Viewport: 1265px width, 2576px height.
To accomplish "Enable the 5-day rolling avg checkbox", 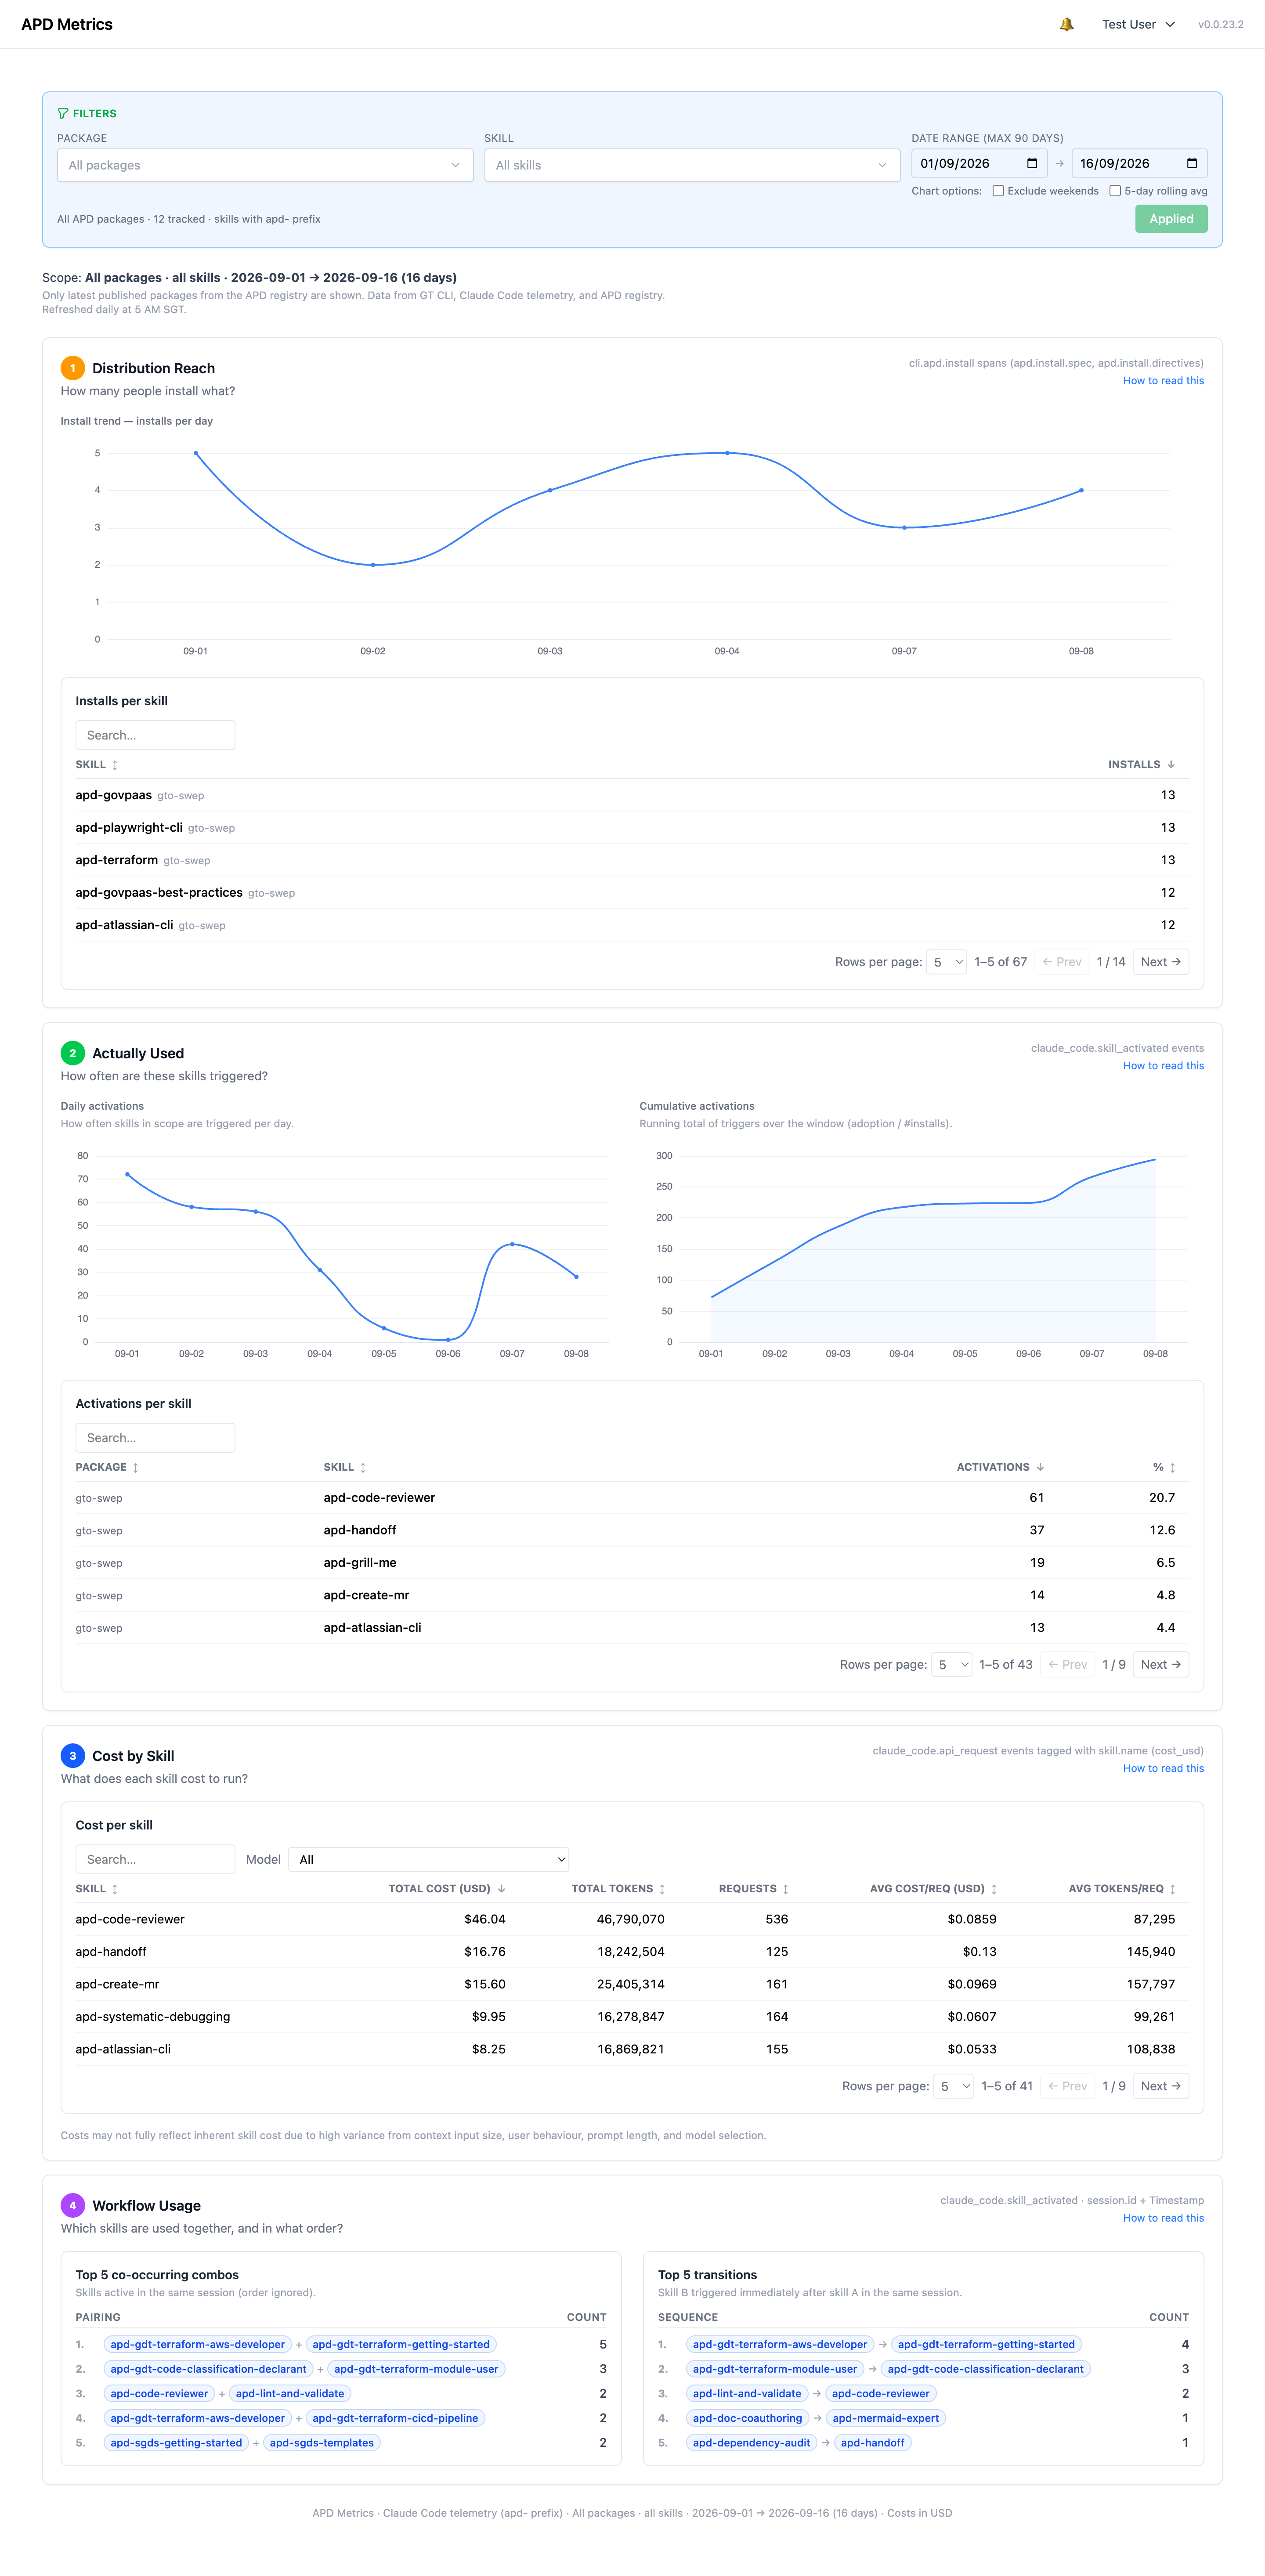I will 1115,191.
